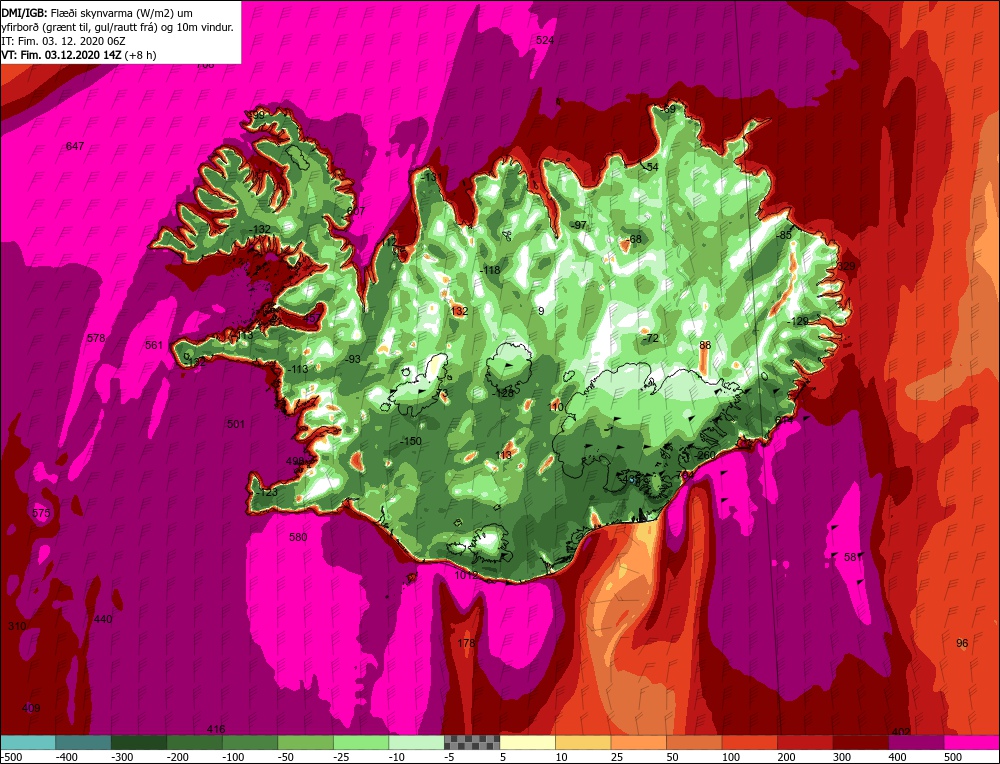
Task: Click the map value '440'
Action: point(103,619)
